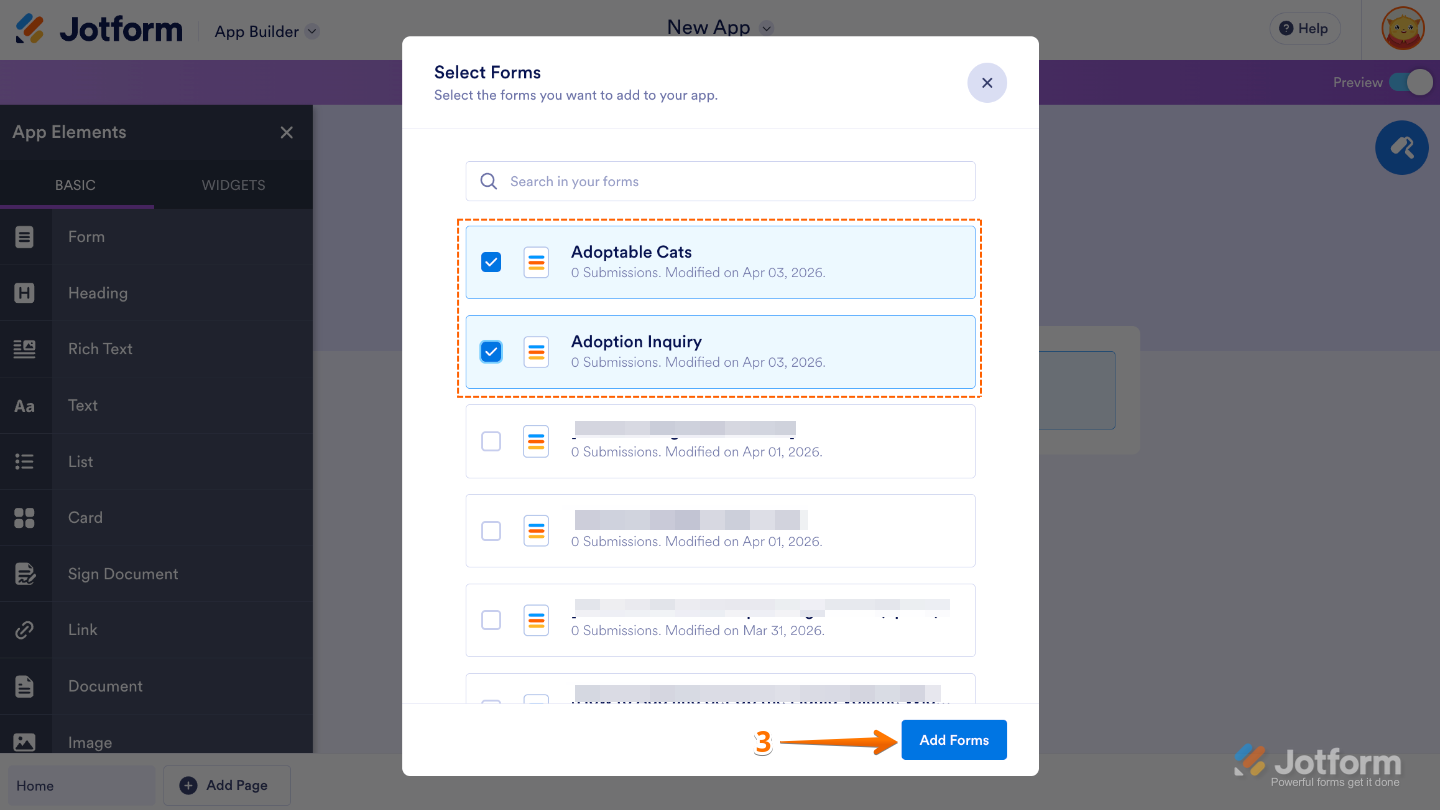This screenshot has height=810, width=1440.
Task: Open the app style customization paint roller
Action: pos(1402,147)
